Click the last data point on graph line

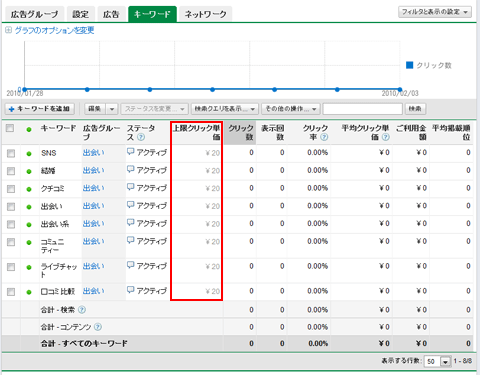(400, 89)
